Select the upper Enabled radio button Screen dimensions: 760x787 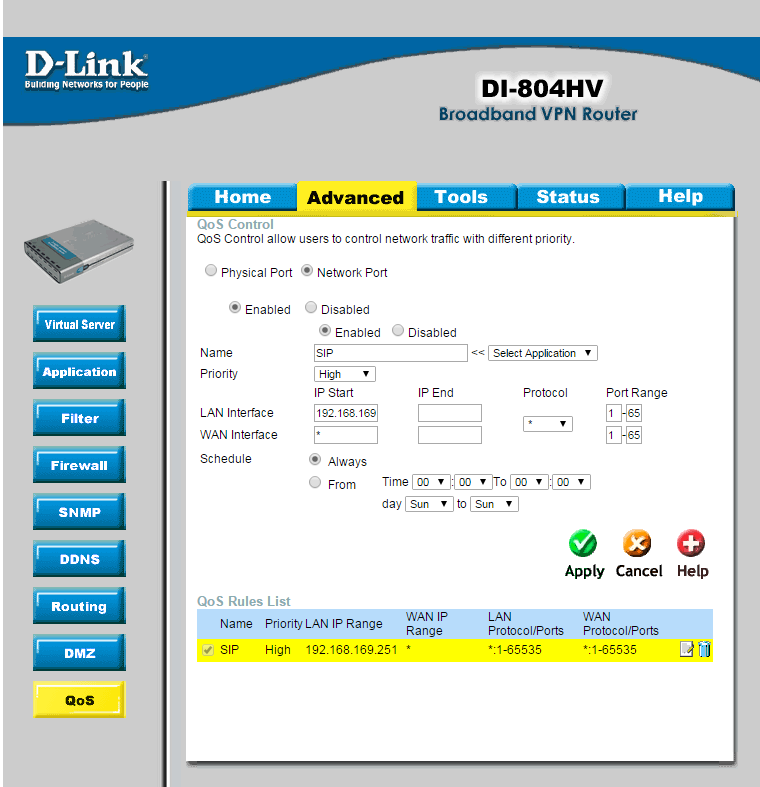234,307
